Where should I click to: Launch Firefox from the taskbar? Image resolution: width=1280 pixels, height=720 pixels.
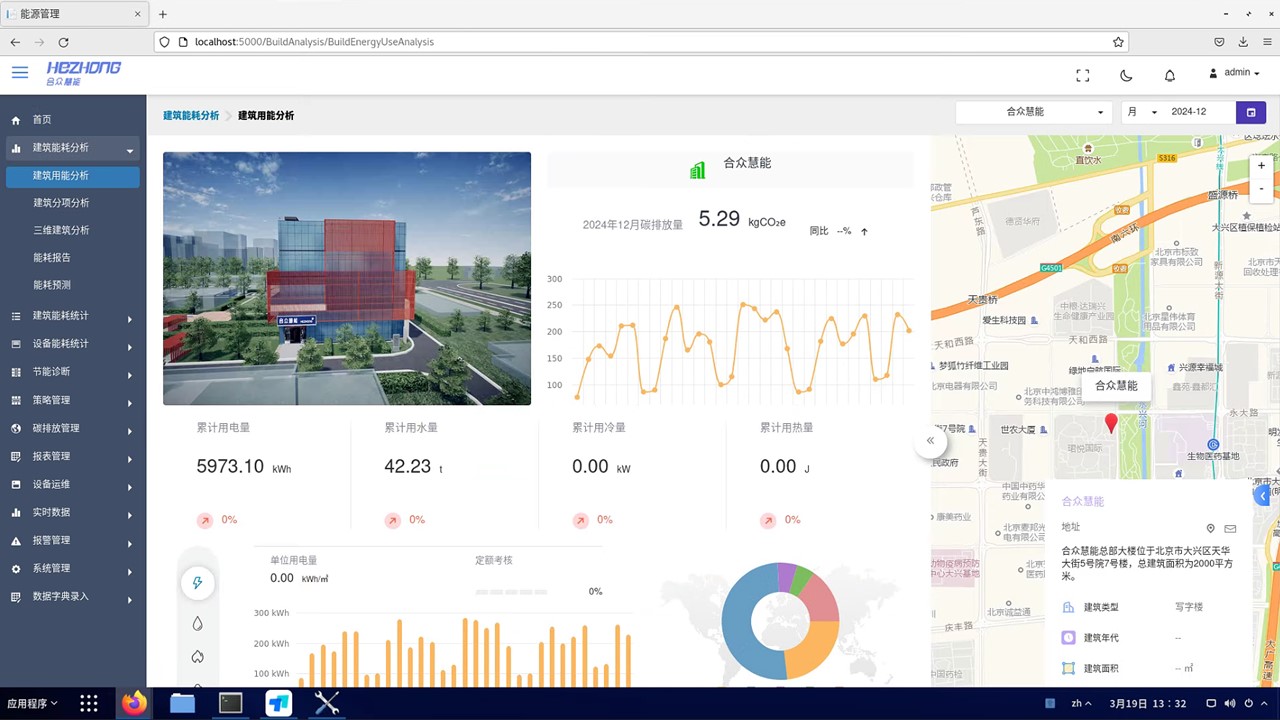(133, 703)
